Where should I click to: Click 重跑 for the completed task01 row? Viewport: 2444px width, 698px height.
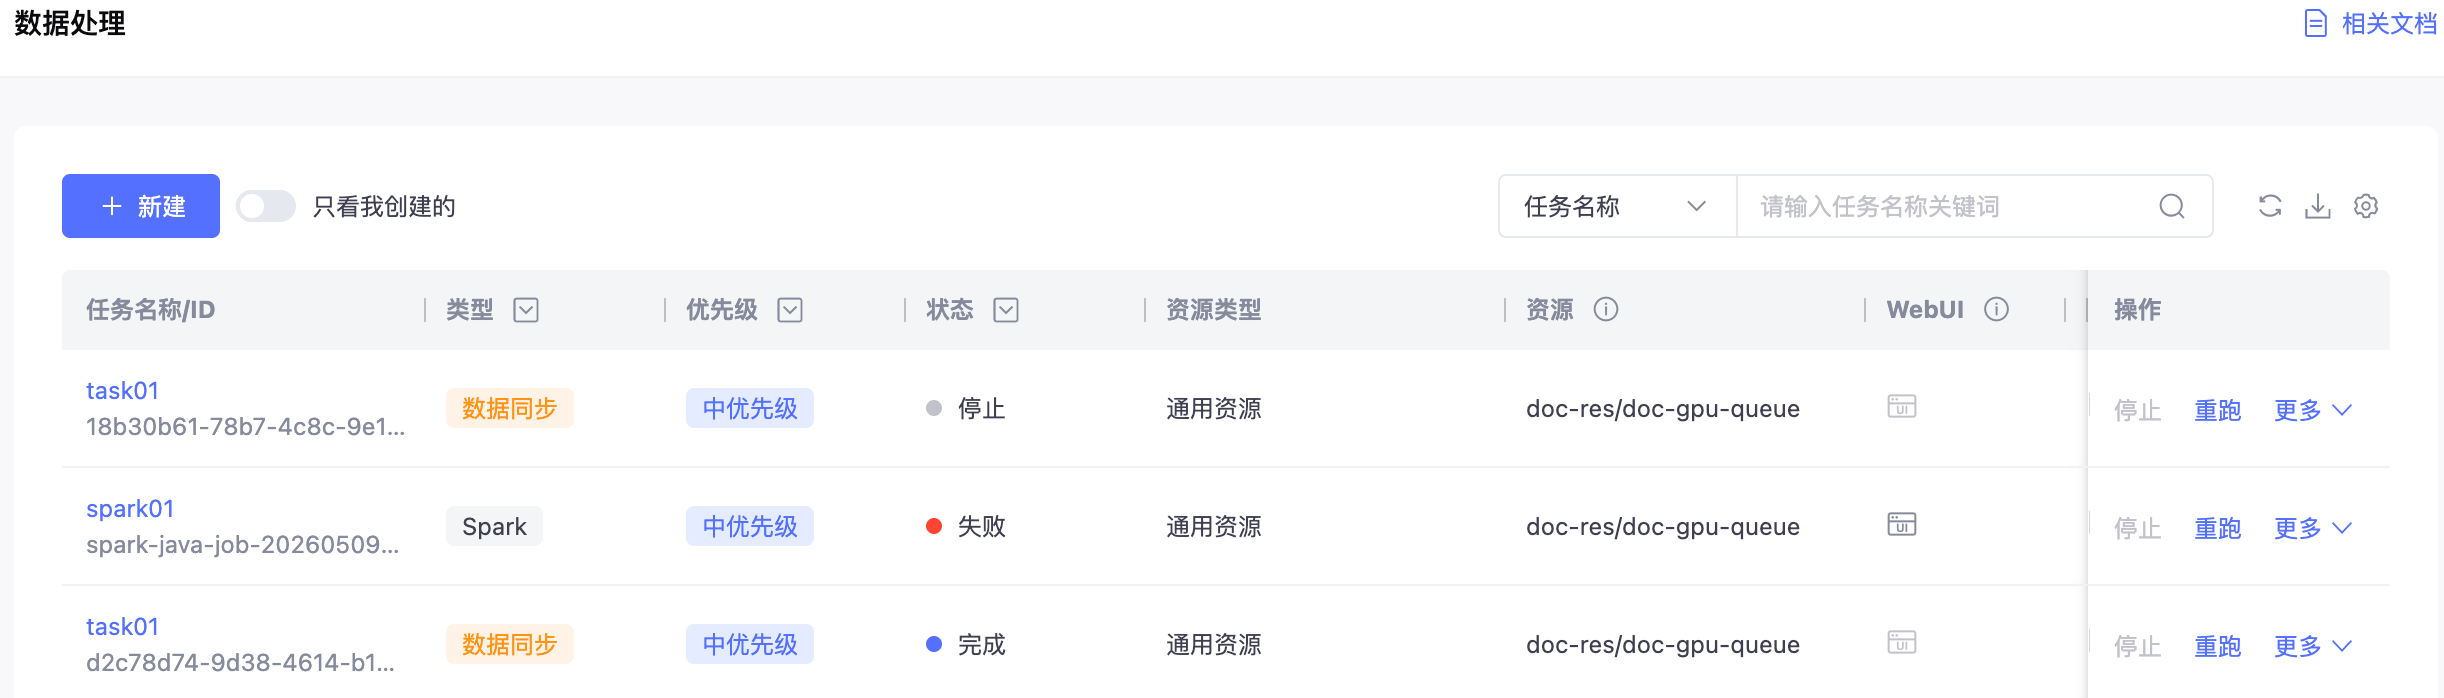[2217, 646]
